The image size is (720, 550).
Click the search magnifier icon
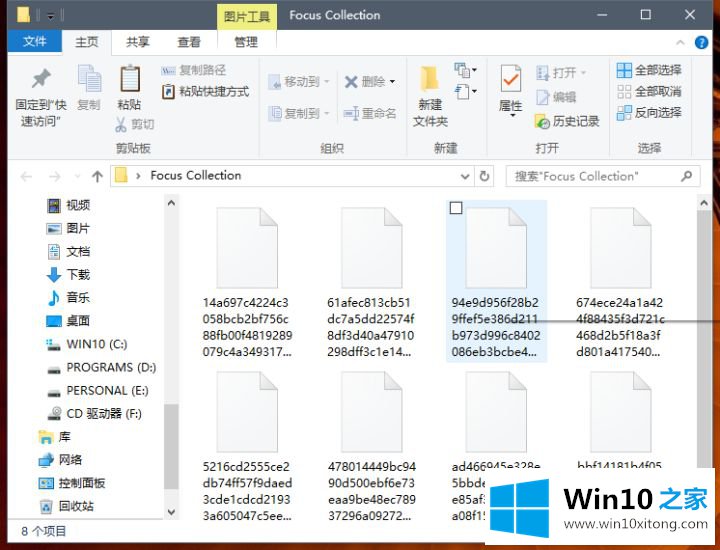(x=686, y=176)
